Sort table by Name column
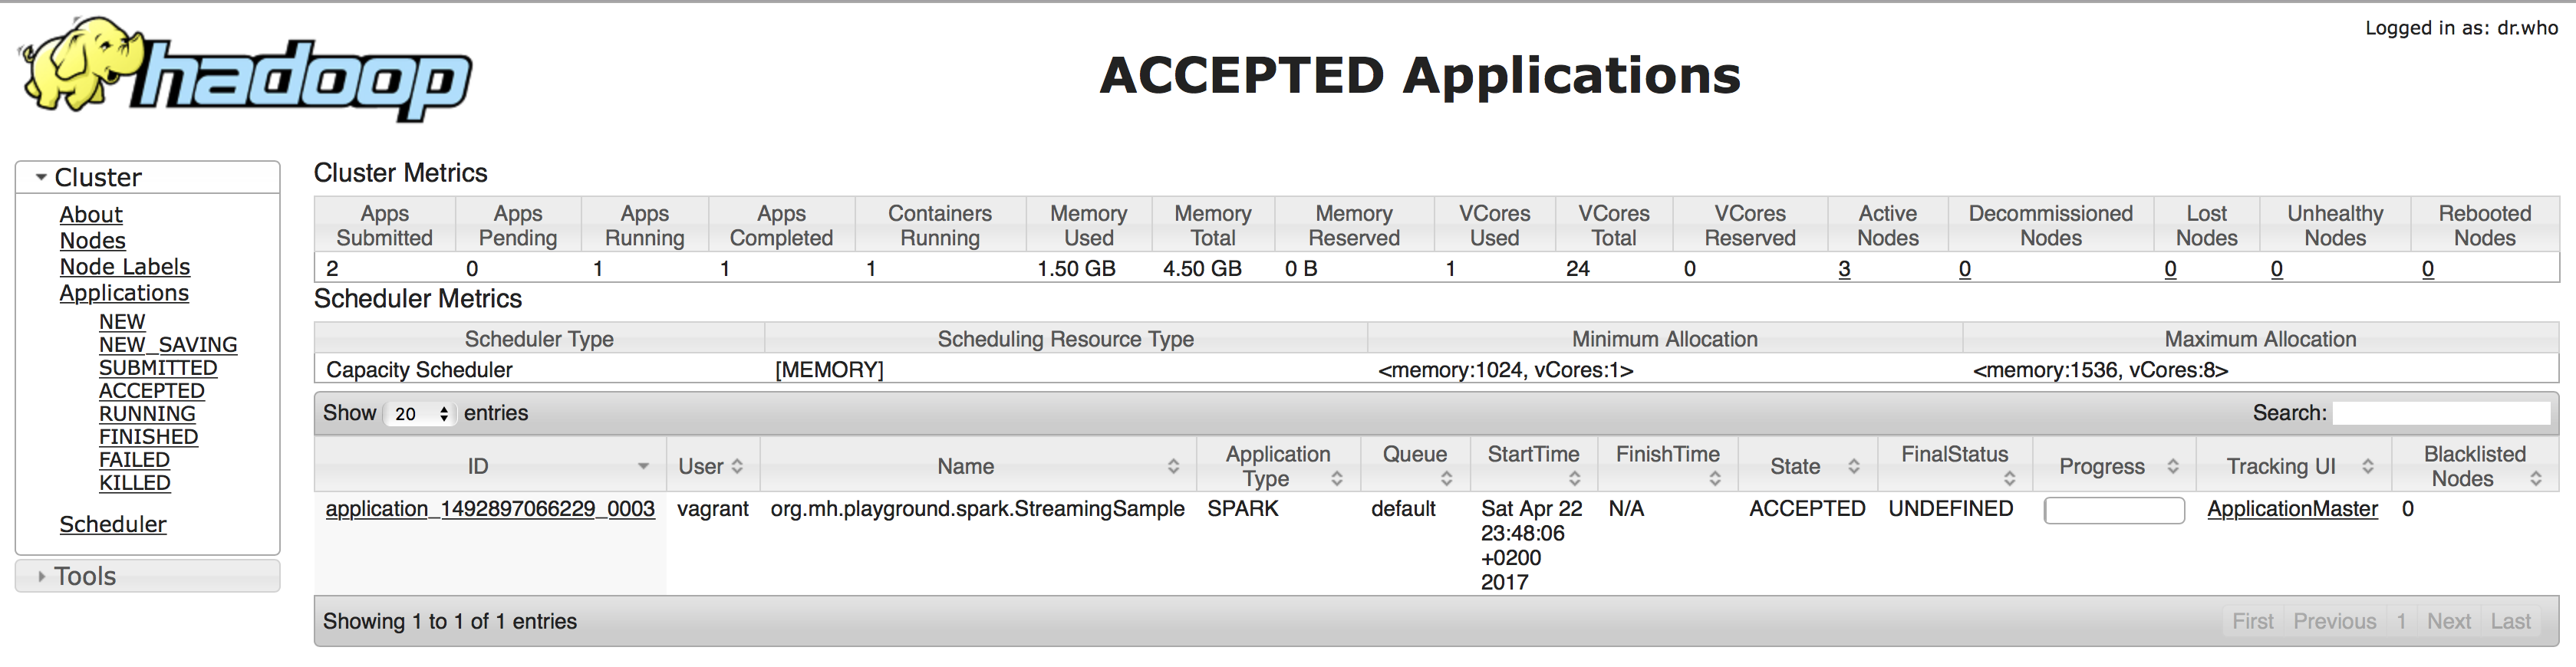This screenshot has height=667, width=2576. point(978,466)
